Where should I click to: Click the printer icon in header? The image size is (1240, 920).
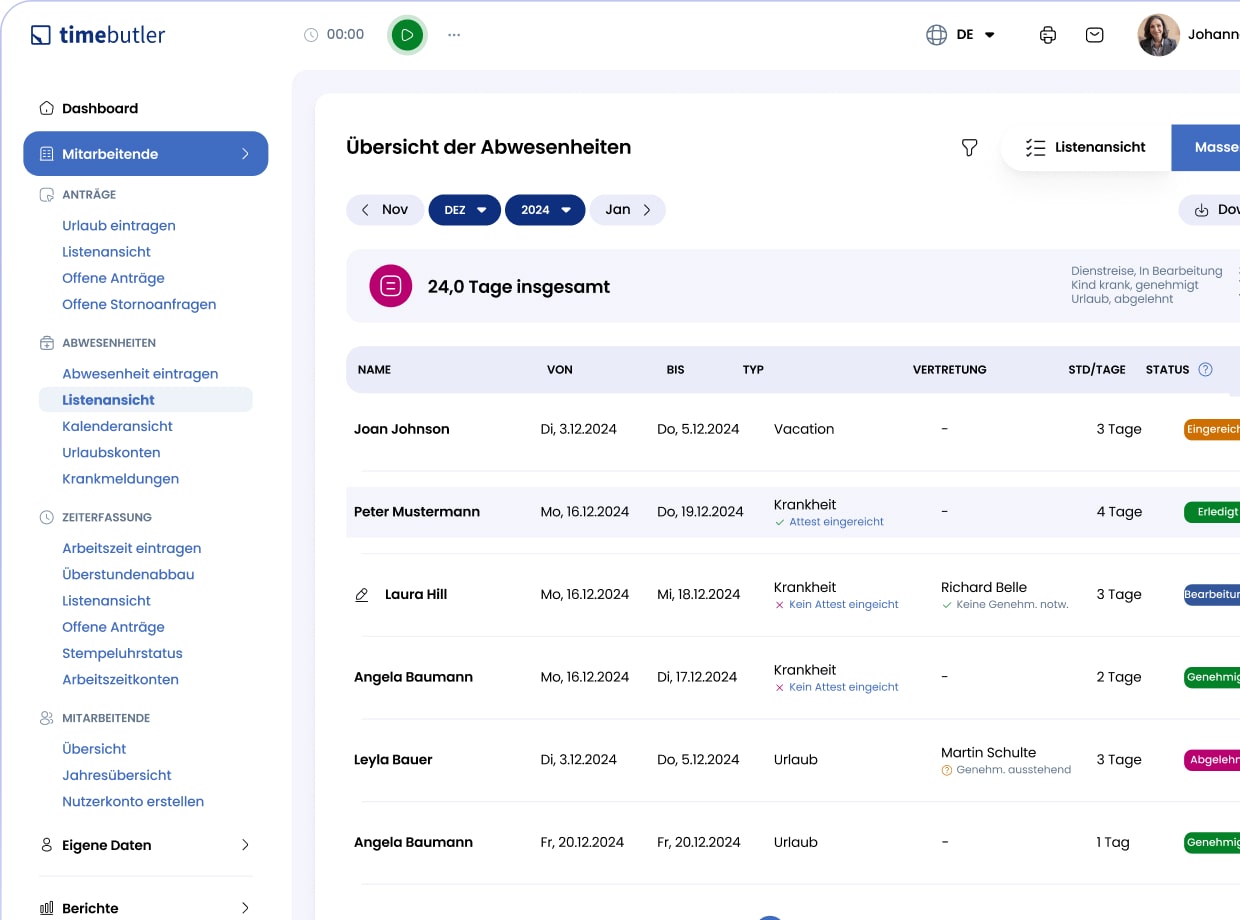click(1047, 35)
